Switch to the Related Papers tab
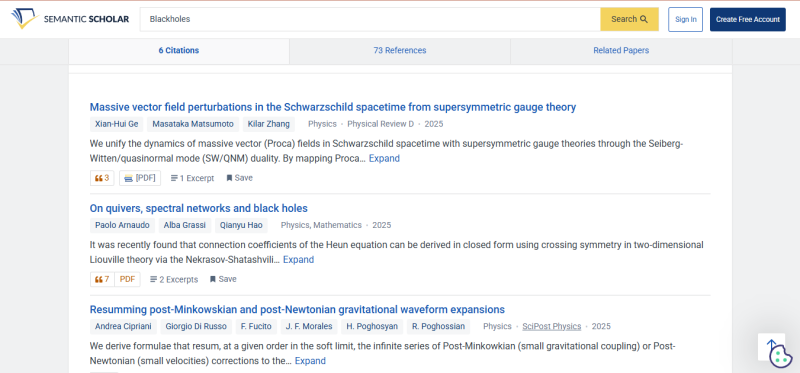This screenshot has height=373, width=800. (621, 51)
